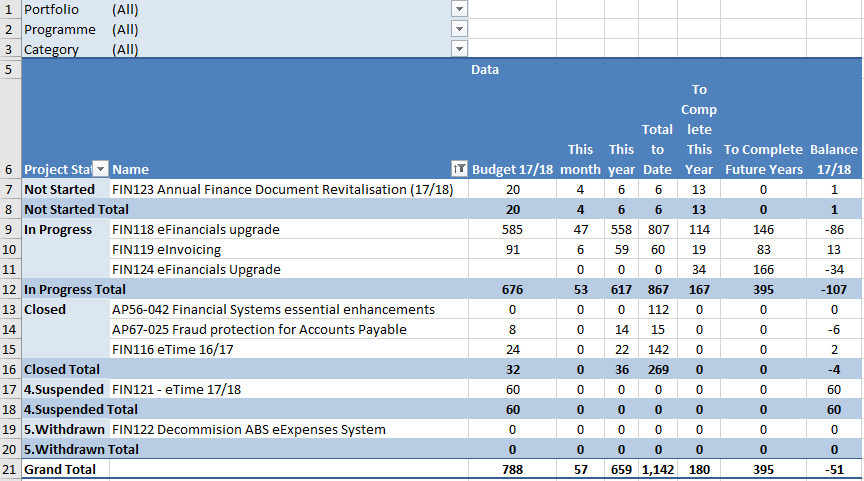Click the 676 In Progress Total budget

(x=512, y=289)
